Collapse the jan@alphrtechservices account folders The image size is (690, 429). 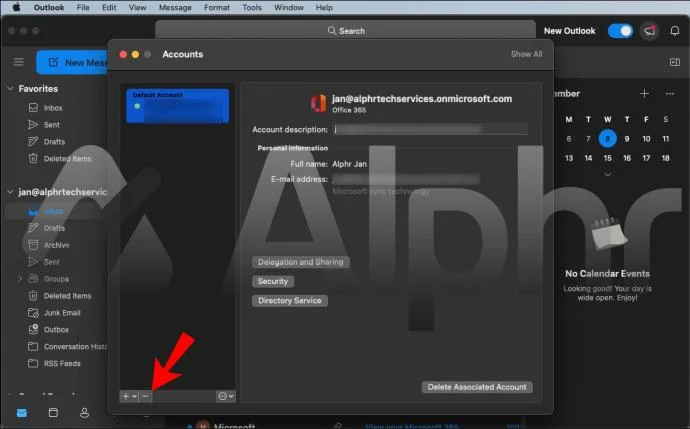(11, 192)
